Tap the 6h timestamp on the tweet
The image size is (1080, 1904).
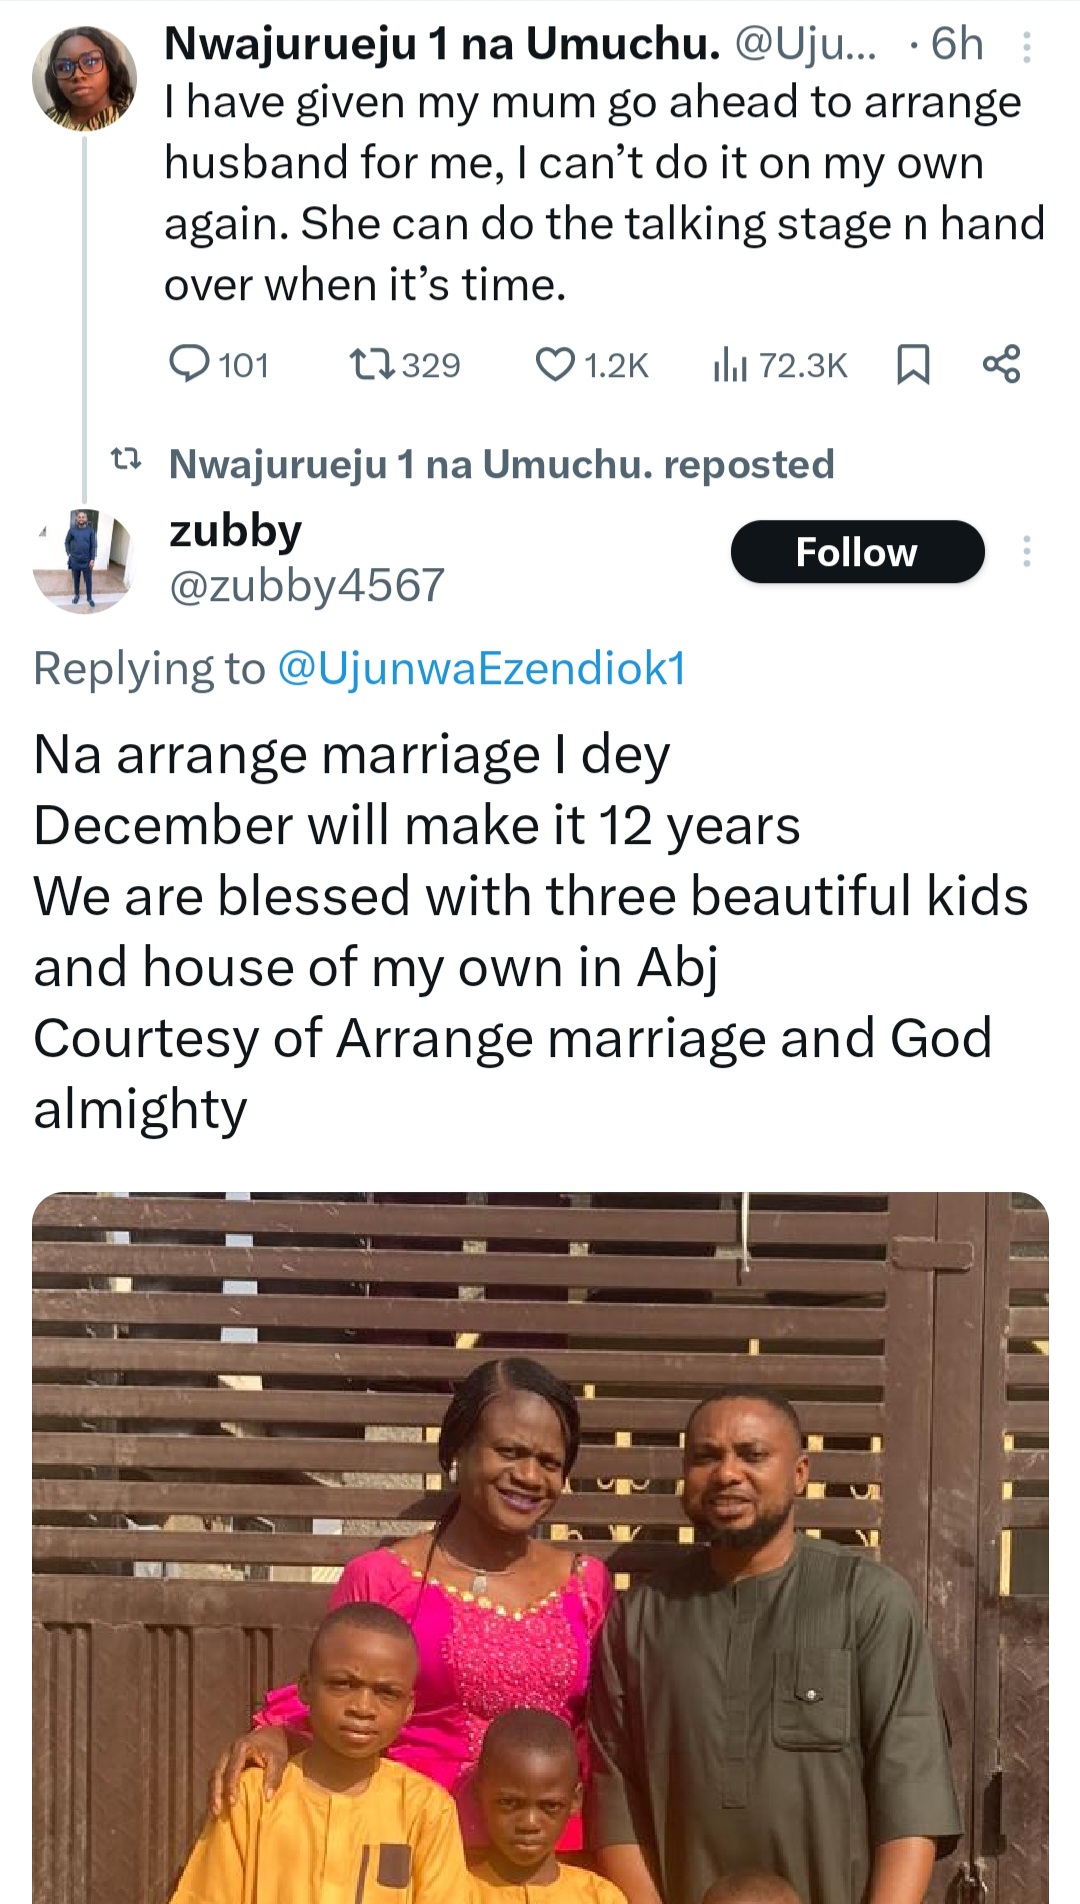coord(956,44)
